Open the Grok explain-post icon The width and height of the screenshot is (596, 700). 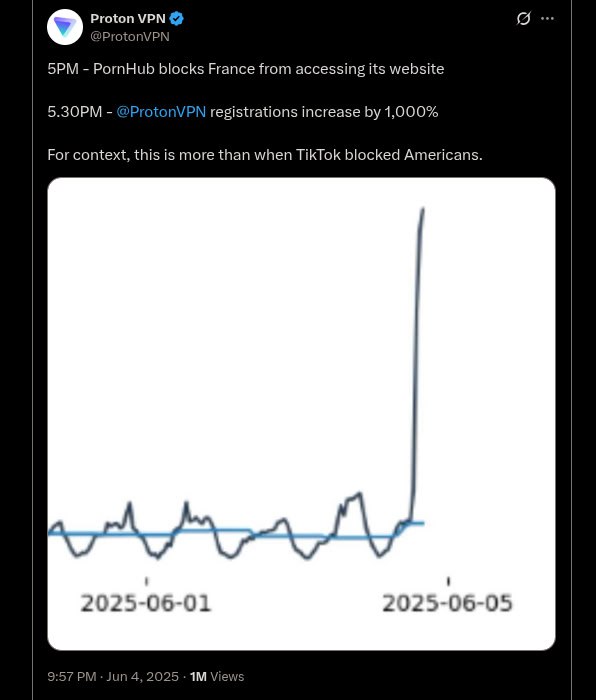pos(523,19)
